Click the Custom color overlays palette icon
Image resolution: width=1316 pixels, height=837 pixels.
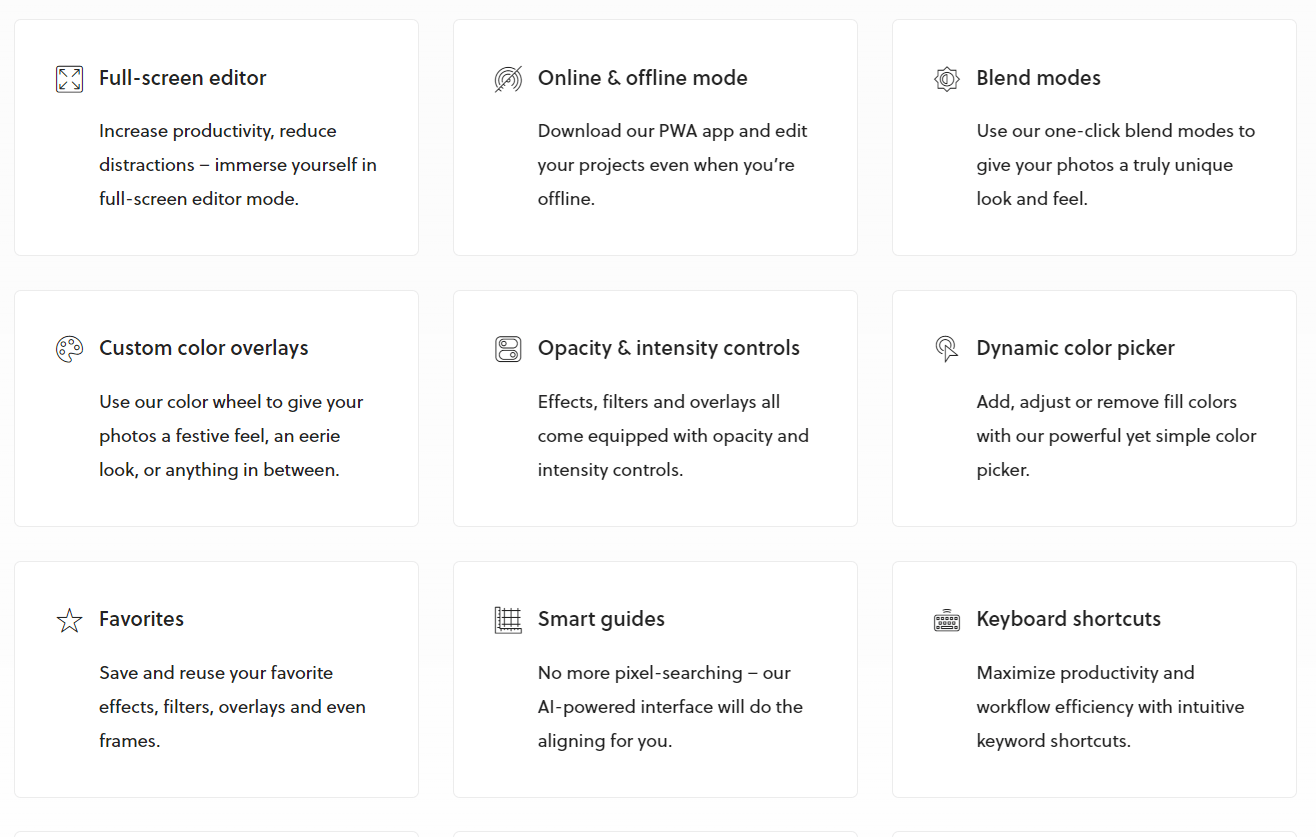69,349
